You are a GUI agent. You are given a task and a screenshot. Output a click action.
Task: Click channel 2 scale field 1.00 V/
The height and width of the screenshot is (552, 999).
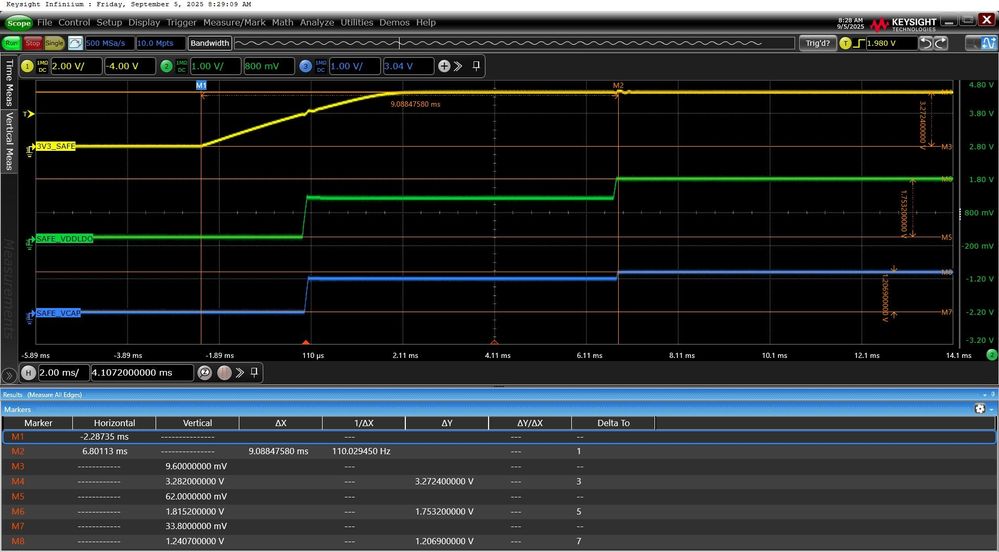[215, 66]
